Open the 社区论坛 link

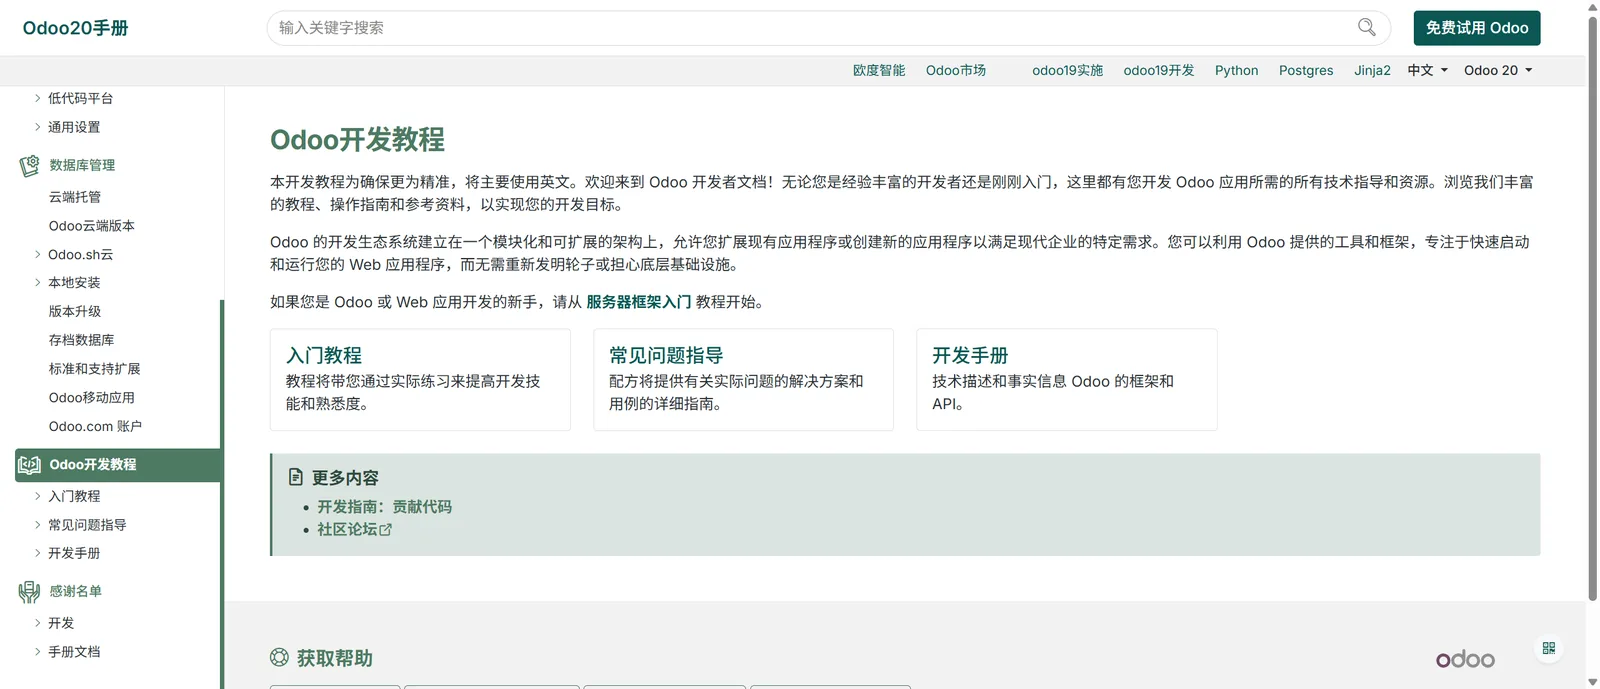tap(347, 529)
